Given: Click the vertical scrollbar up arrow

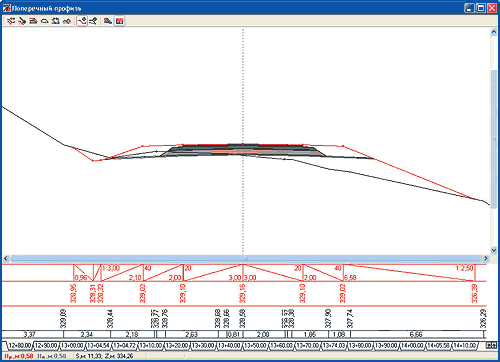Looking at the screenshot, I should (x=494, y=32).
